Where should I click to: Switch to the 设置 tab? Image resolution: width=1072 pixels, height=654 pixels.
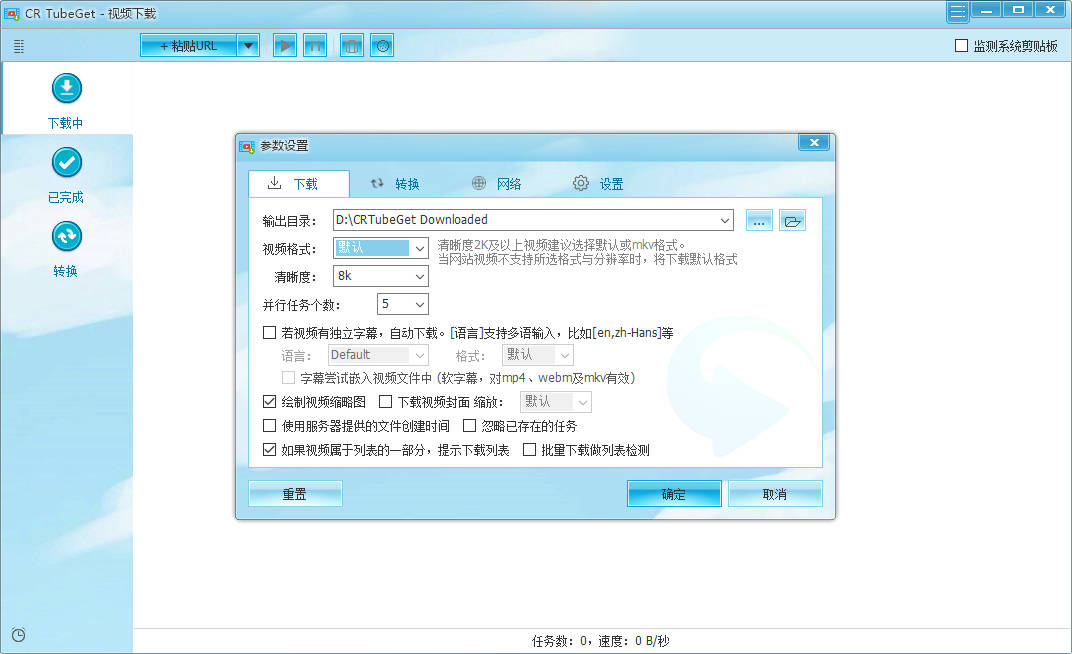pyautogui.click(x=598, y=184)
